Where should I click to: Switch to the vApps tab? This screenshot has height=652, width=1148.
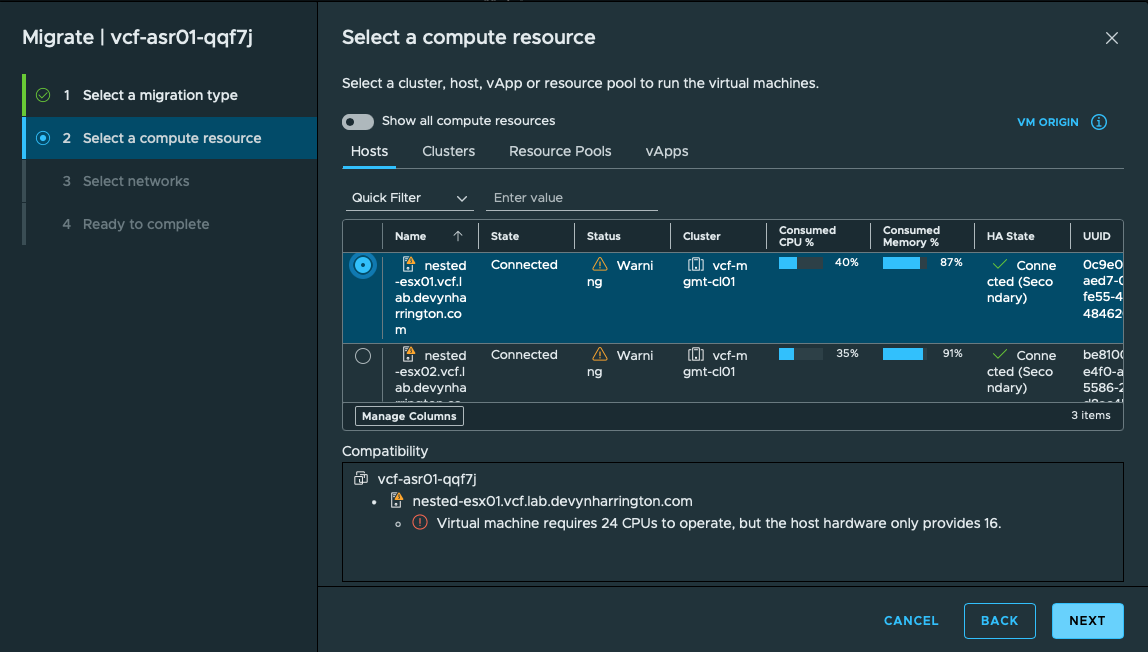click(666, 151)
